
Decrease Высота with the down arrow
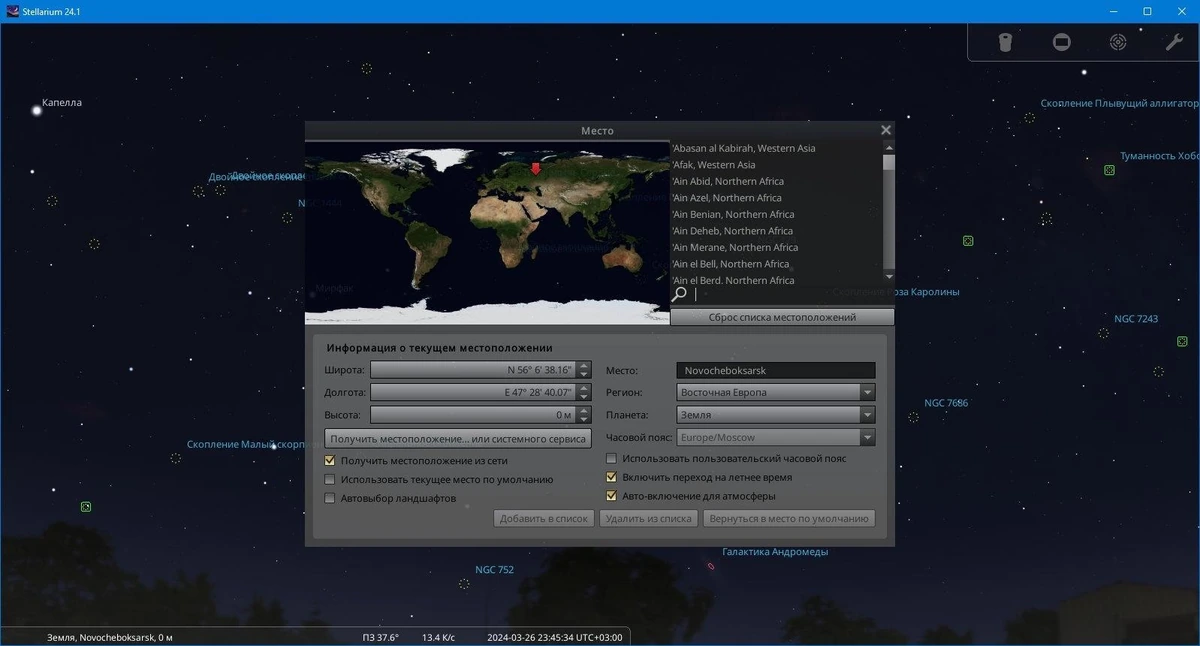[584, 419]
